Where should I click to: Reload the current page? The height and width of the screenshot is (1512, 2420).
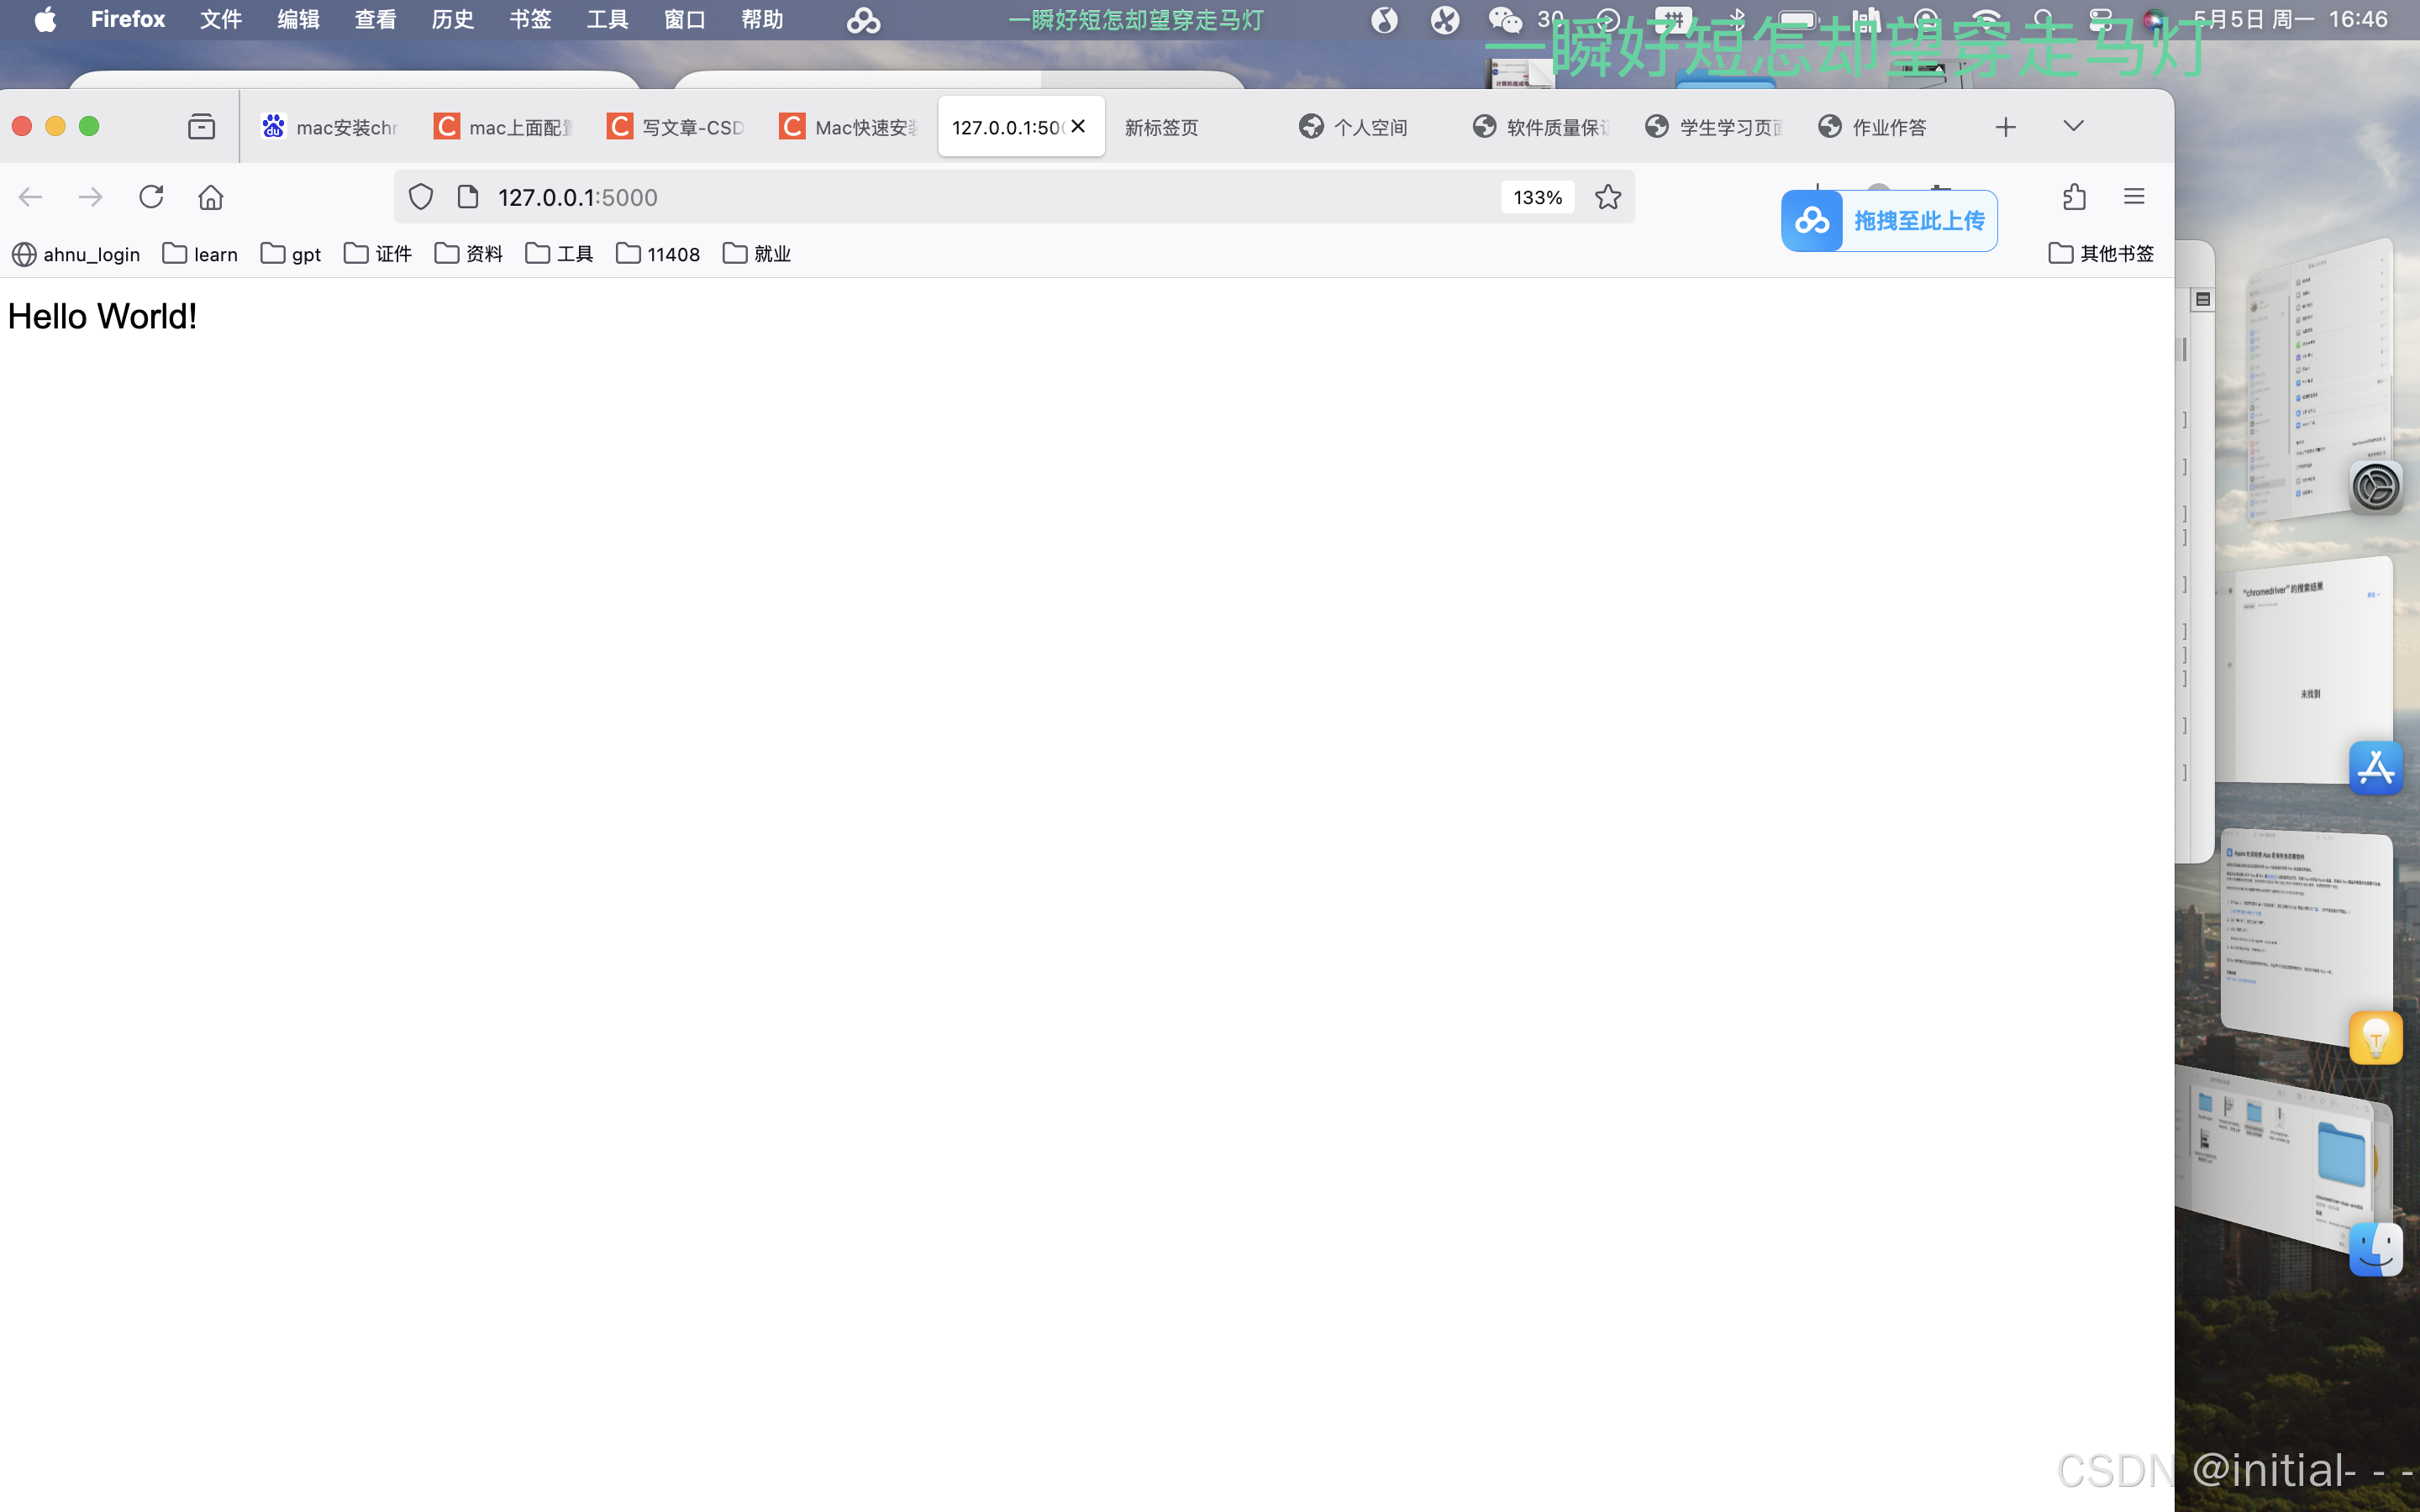click(151, 197)
